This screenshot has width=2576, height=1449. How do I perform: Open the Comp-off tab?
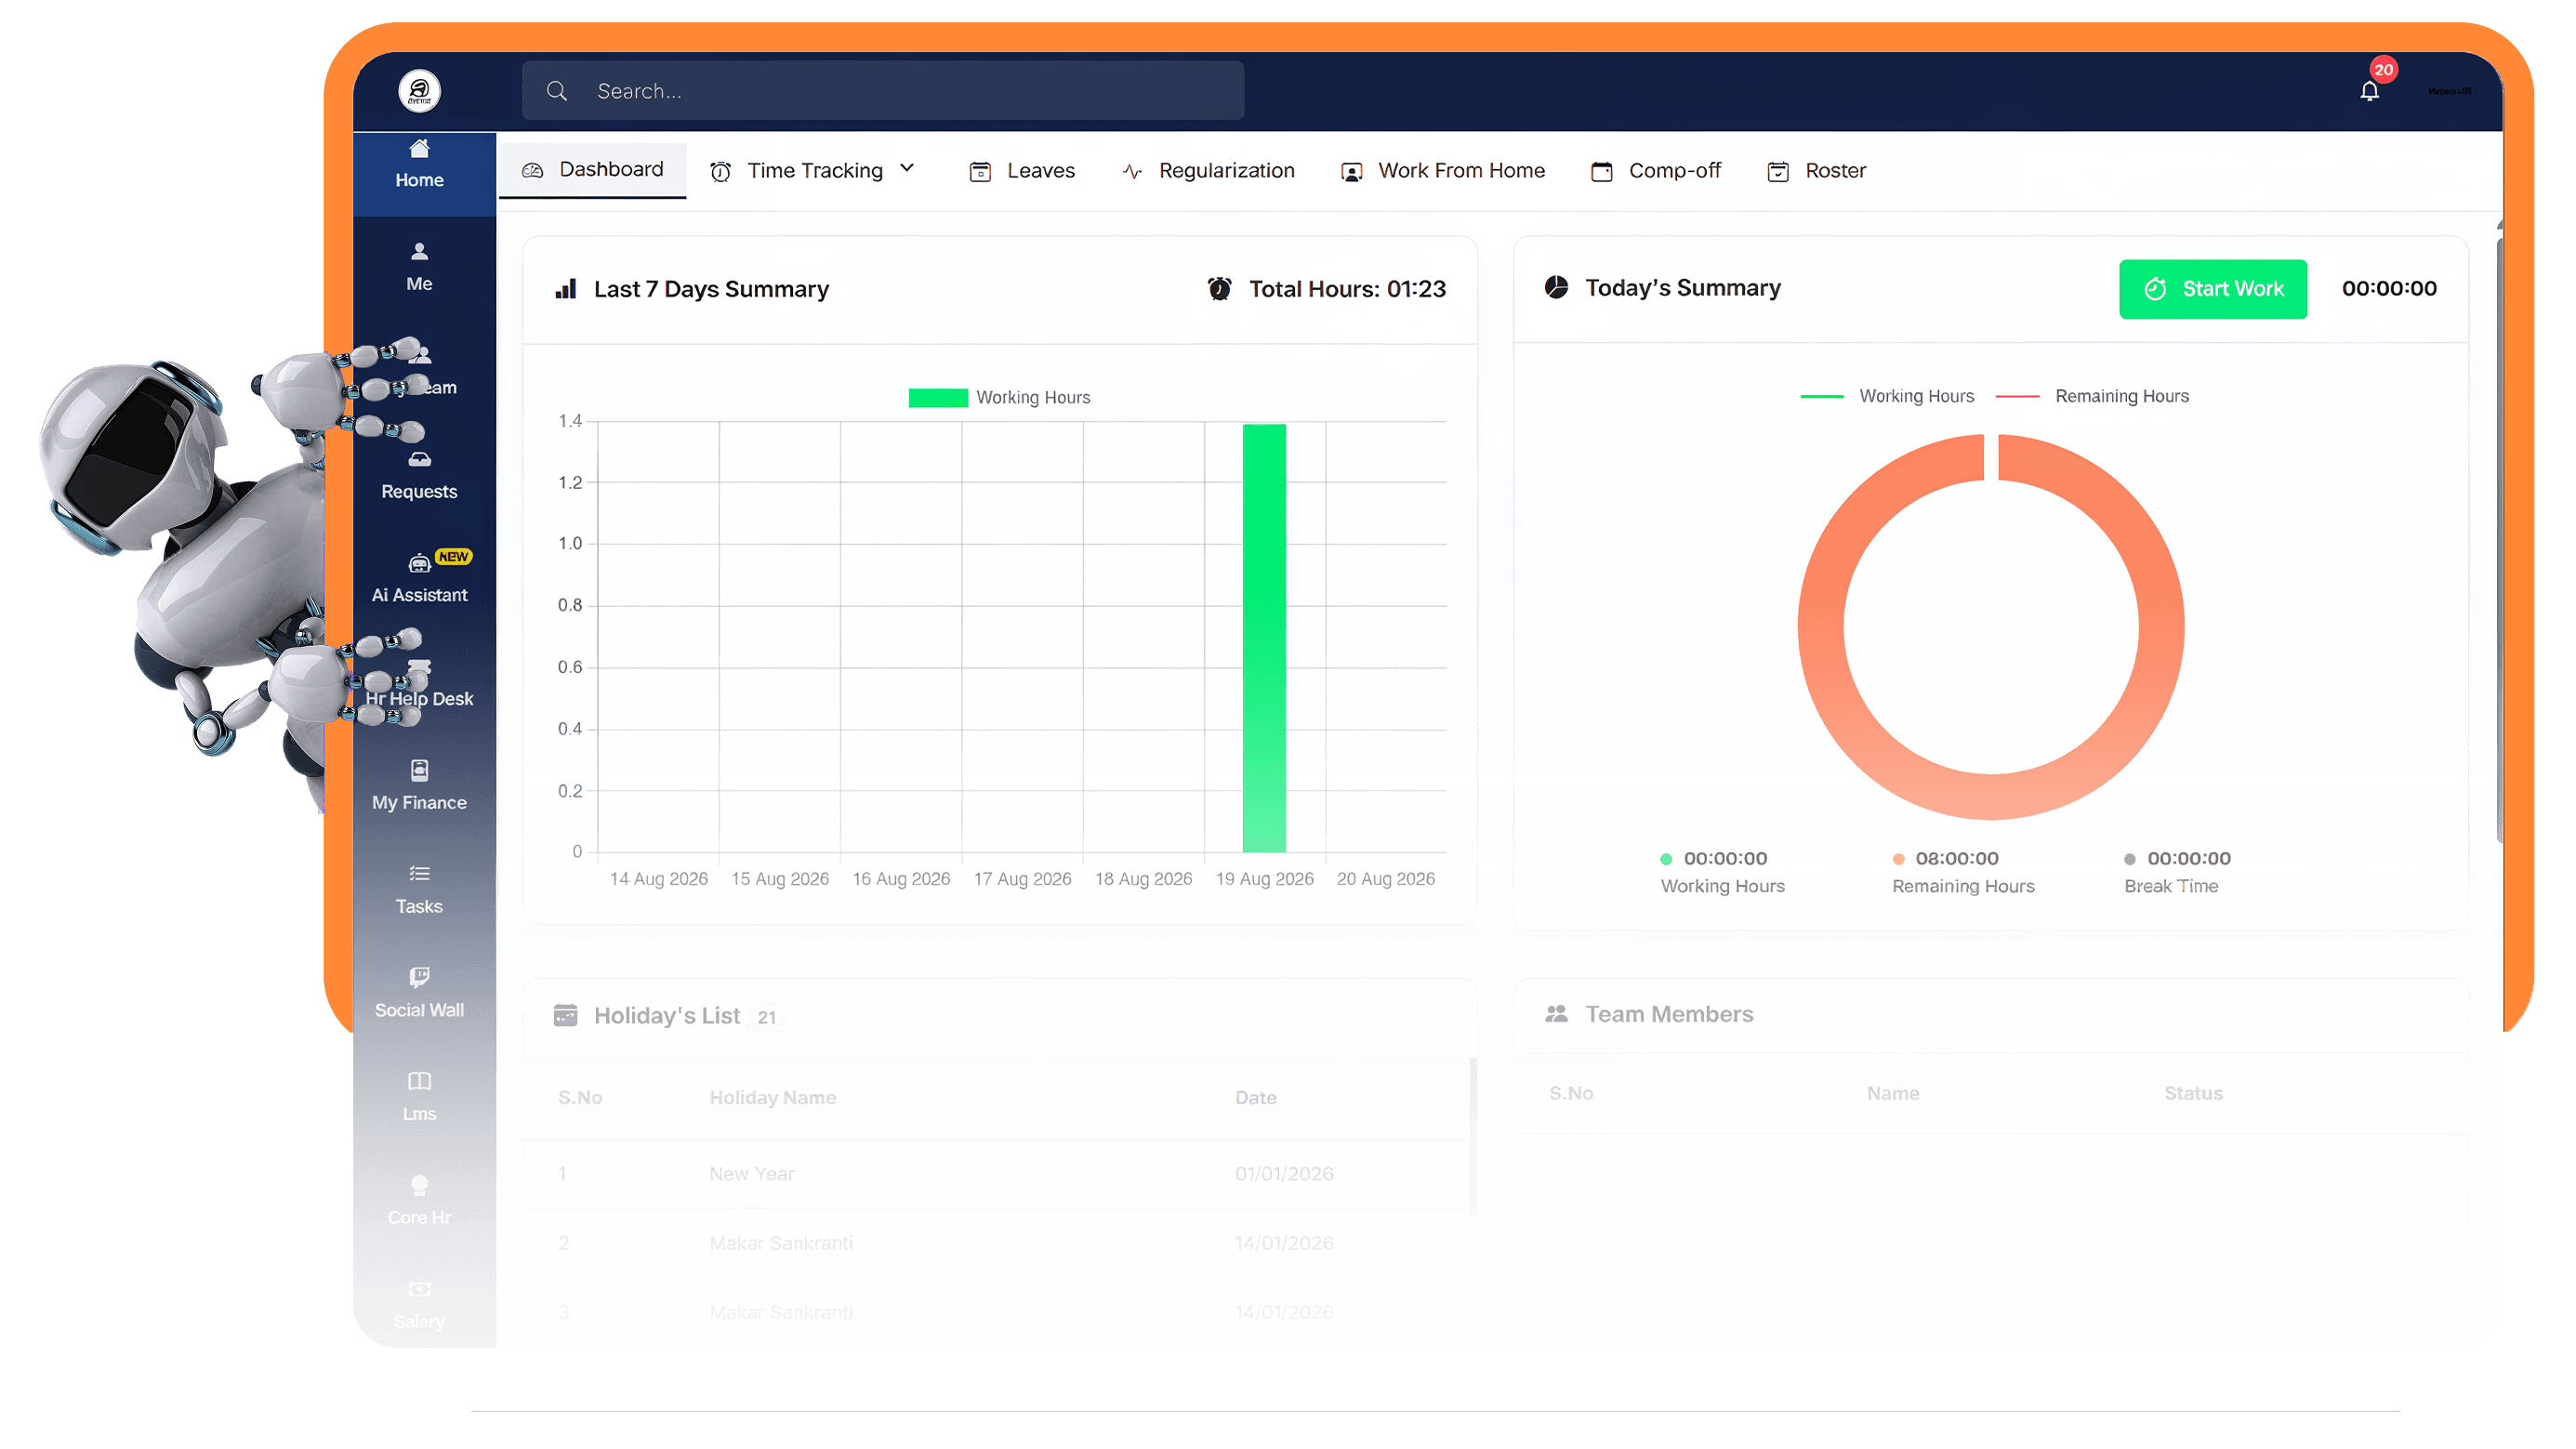tap(1655, 171)
